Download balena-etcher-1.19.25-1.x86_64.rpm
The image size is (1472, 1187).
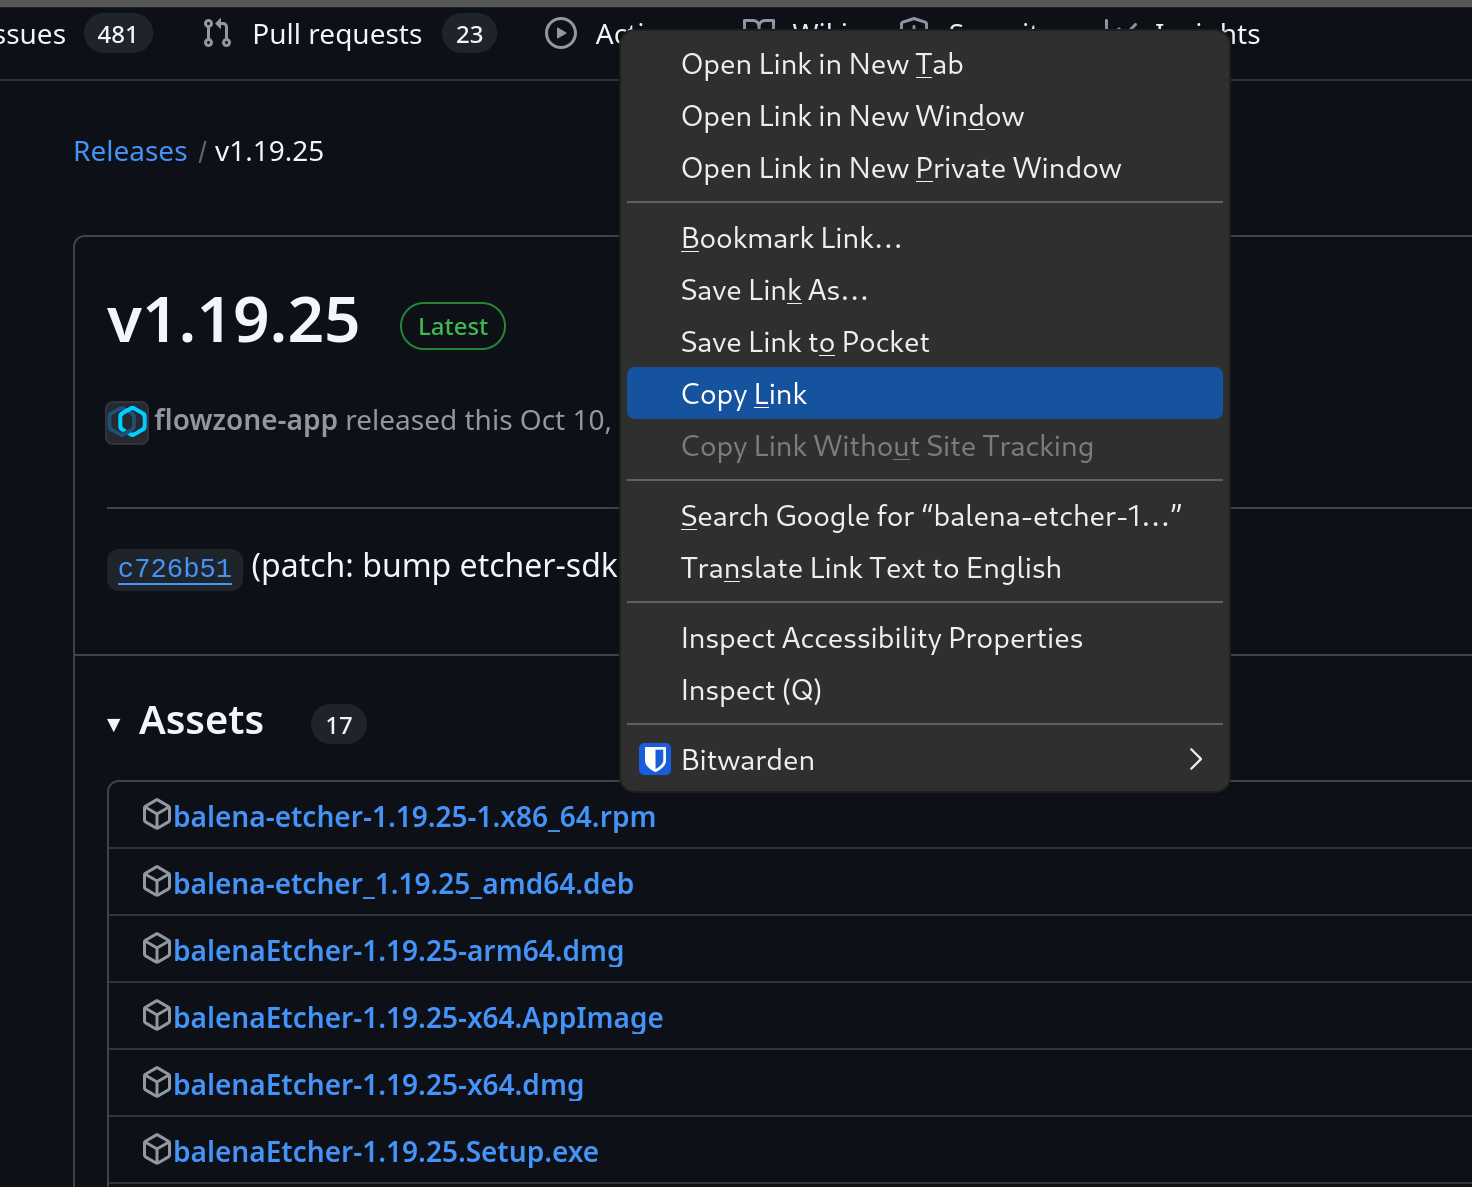414,817
